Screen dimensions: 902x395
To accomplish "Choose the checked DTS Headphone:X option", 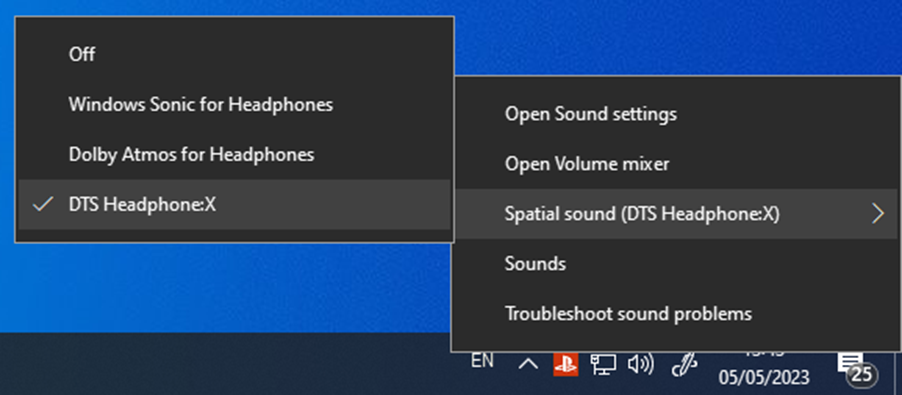I will click(x=234, y=204).
